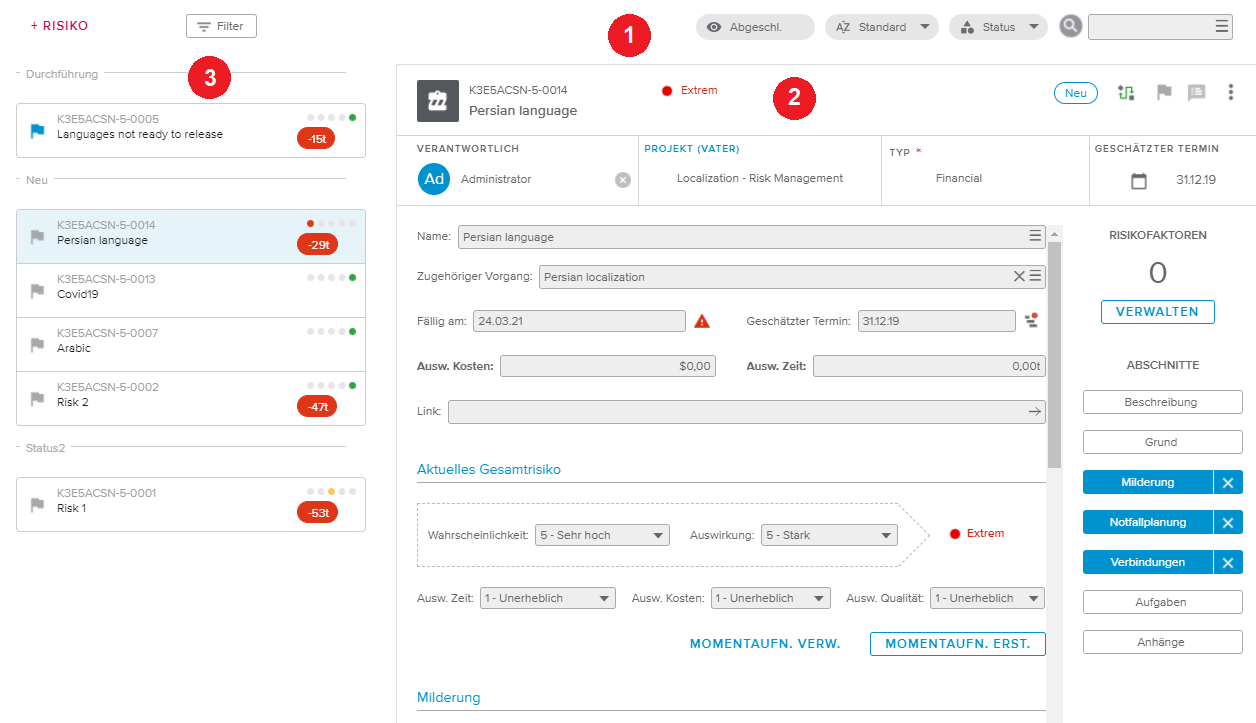This screenshot has width=1256, height=723.
Task: Expand the Wahrscheinlichkeit dropdown
Action: (x=602, y=535)
